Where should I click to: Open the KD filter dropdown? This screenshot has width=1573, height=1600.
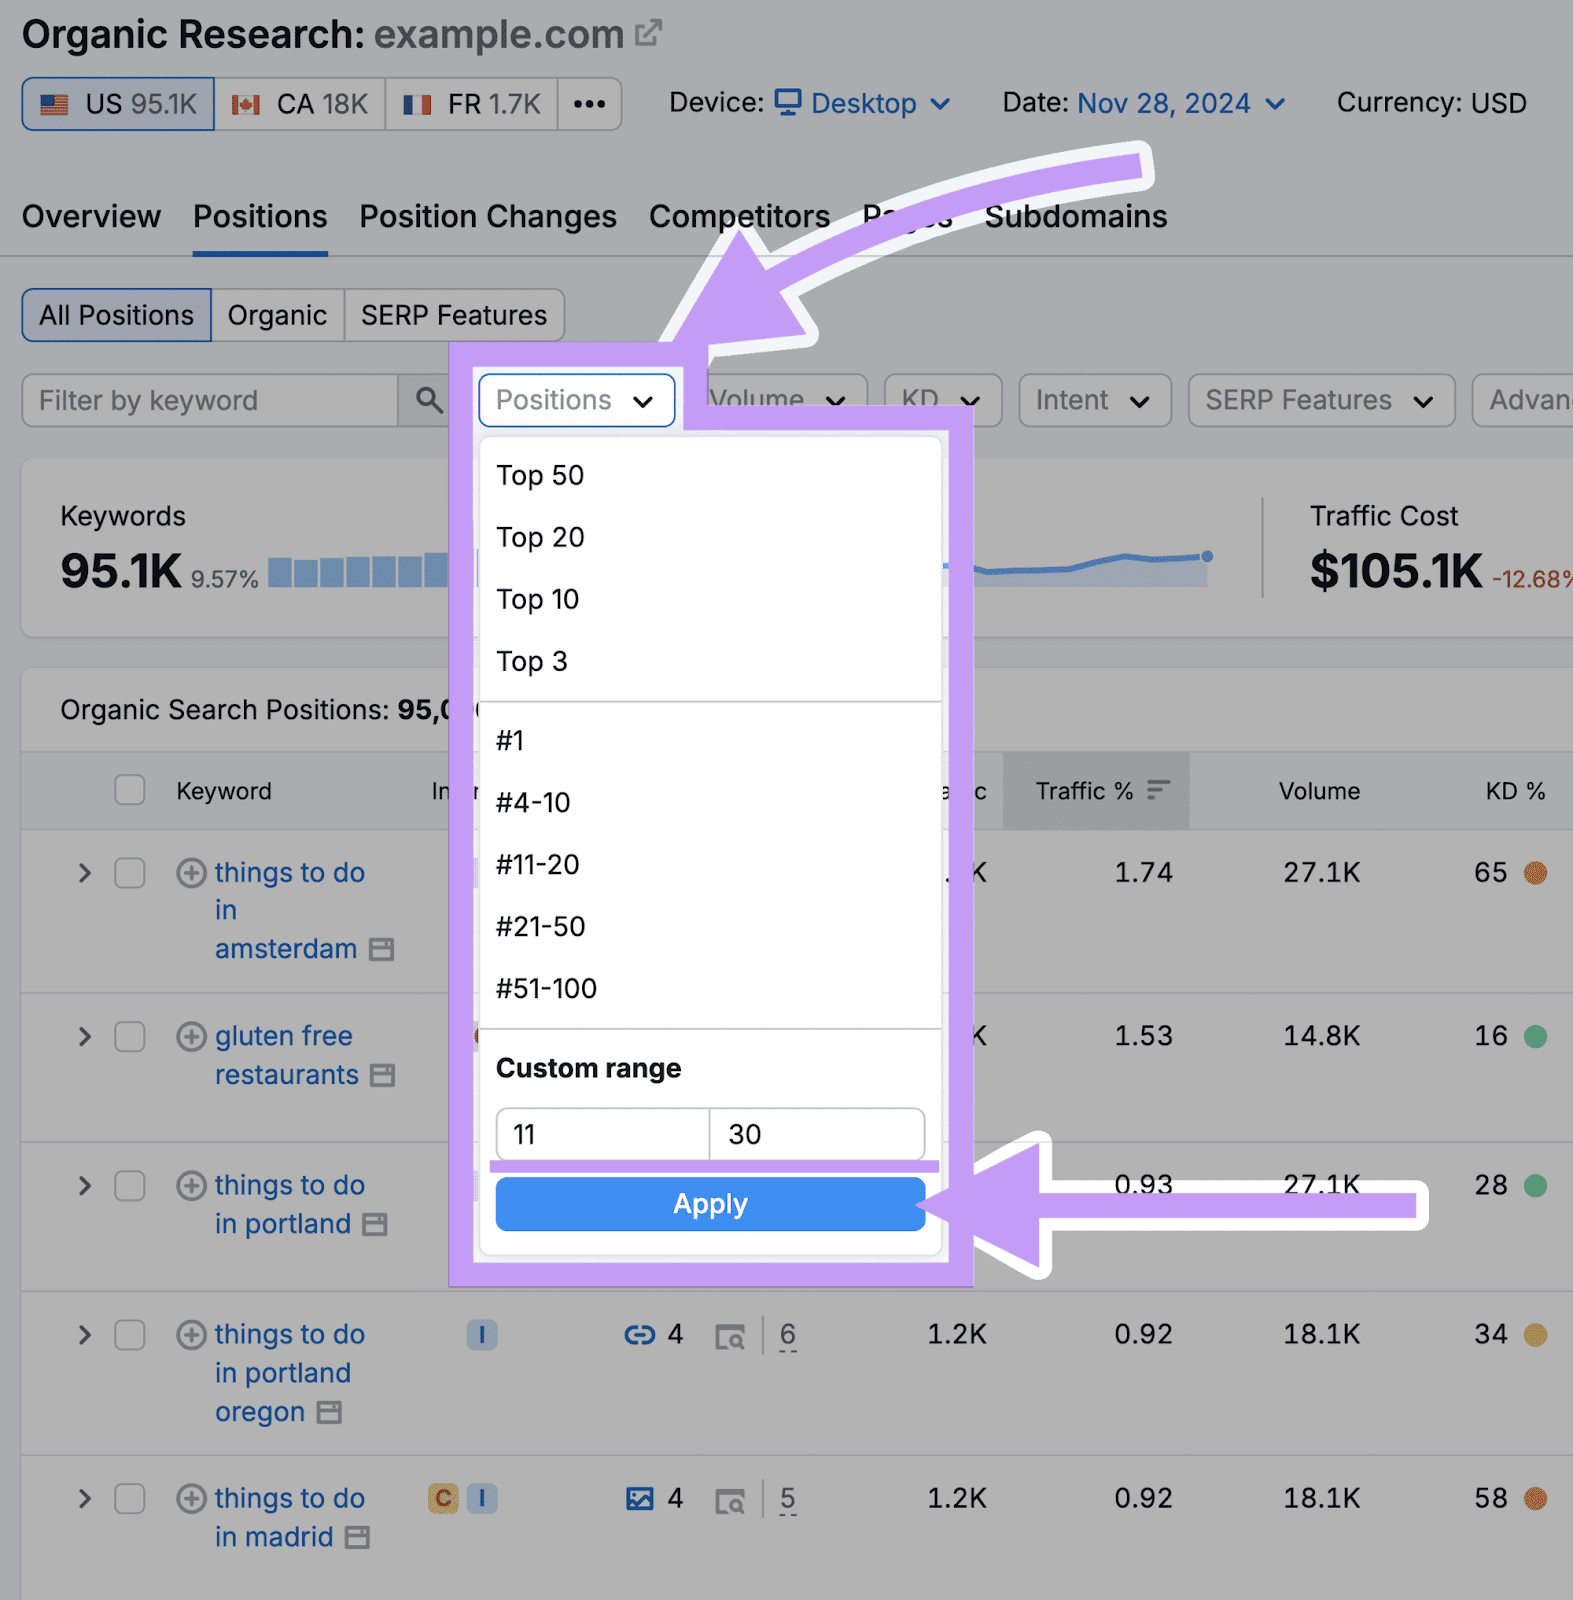[943, 400]
